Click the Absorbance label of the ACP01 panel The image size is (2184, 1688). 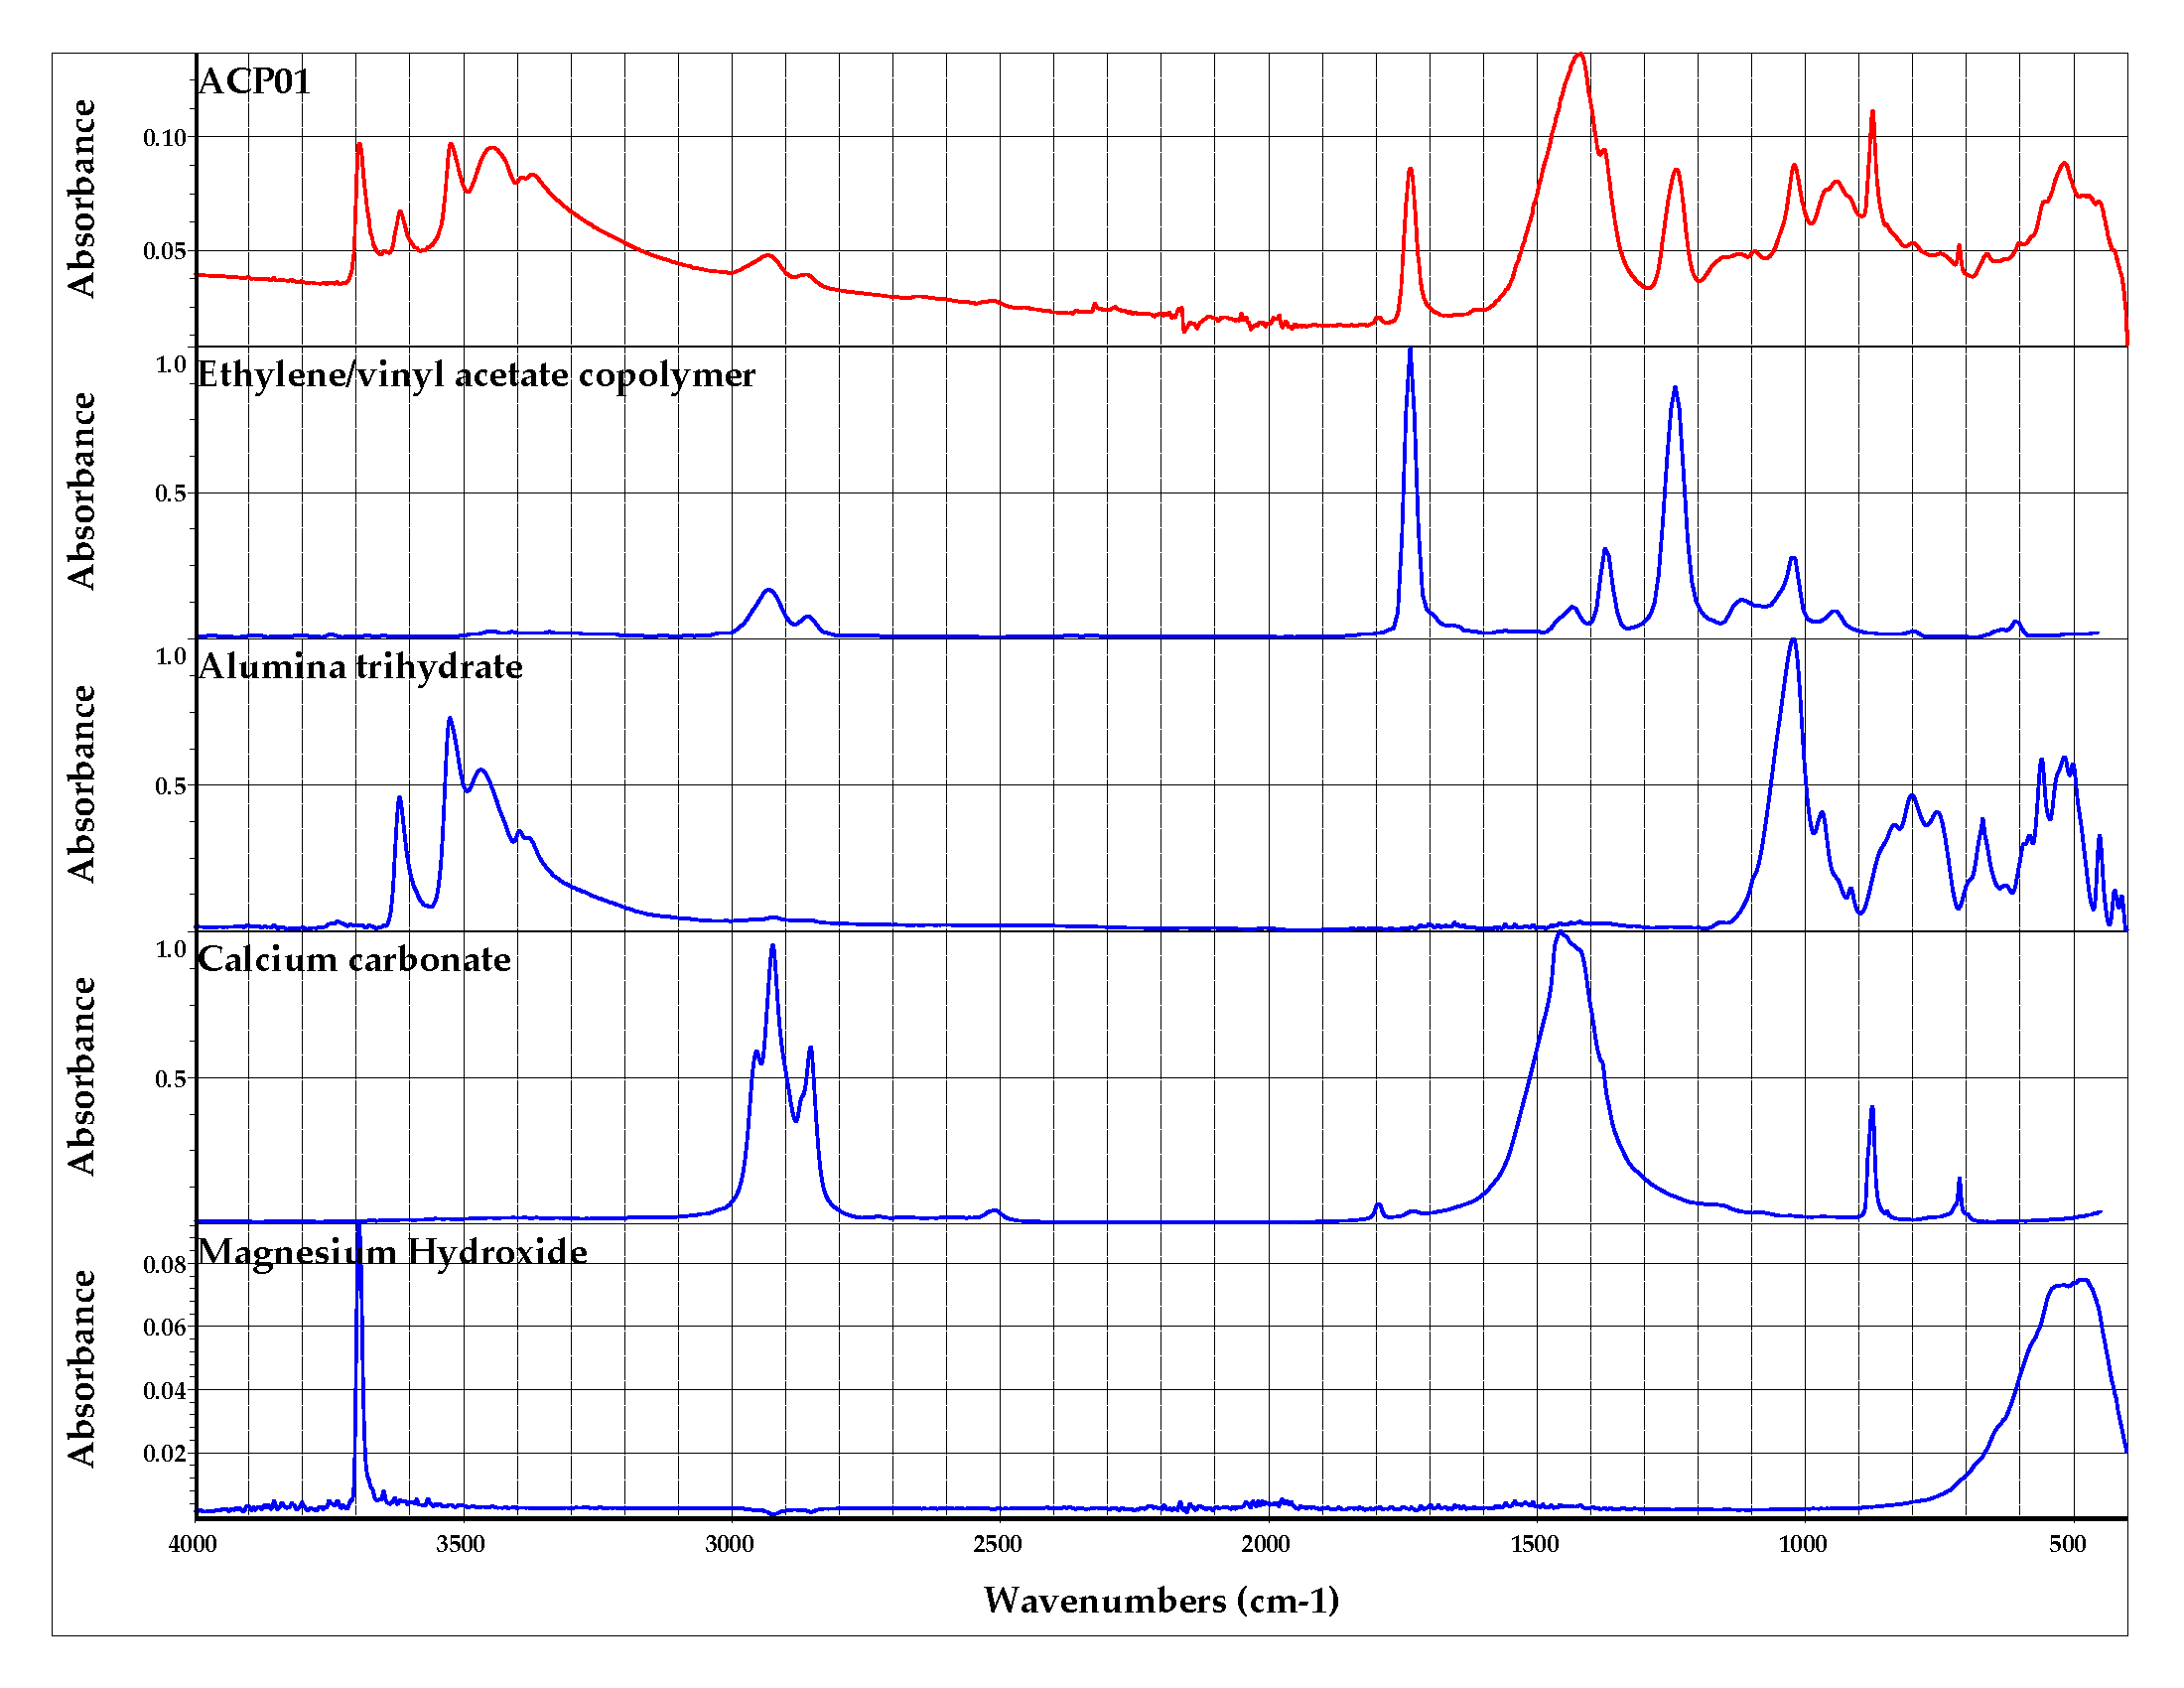(82, 198)
